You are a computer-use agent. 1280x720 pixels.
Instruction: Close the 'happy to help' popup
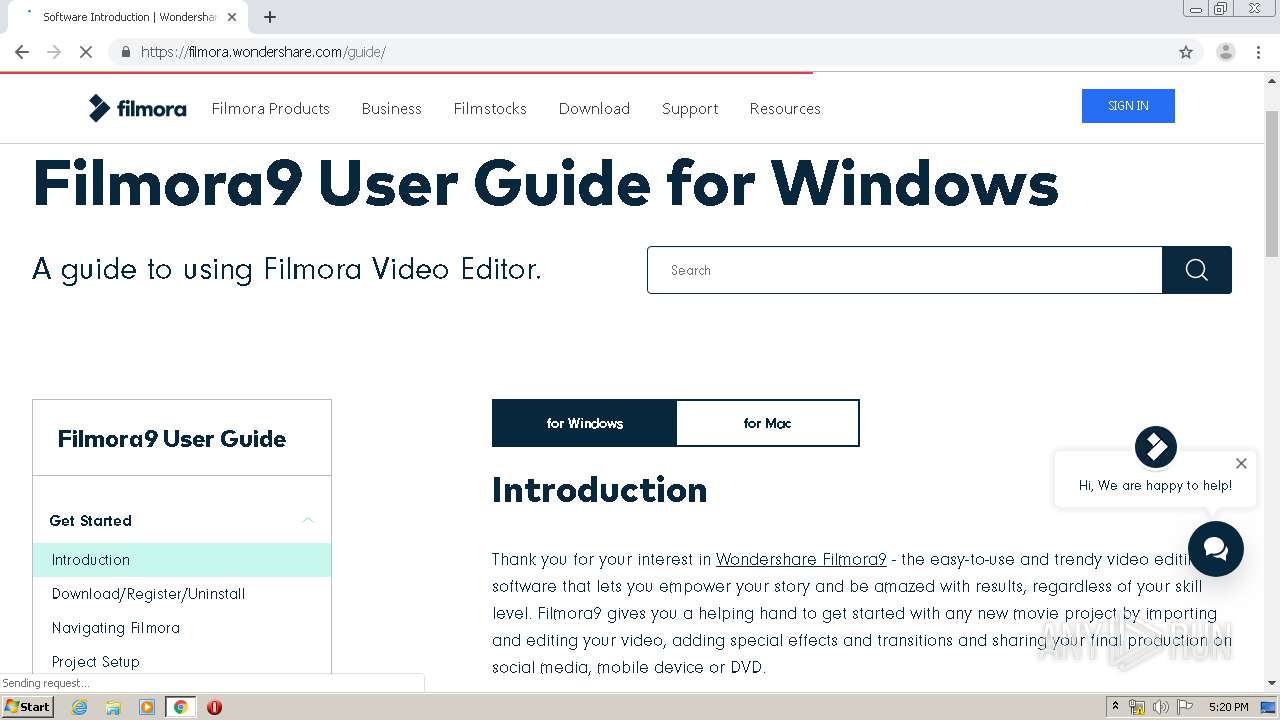pos(1241,463)
